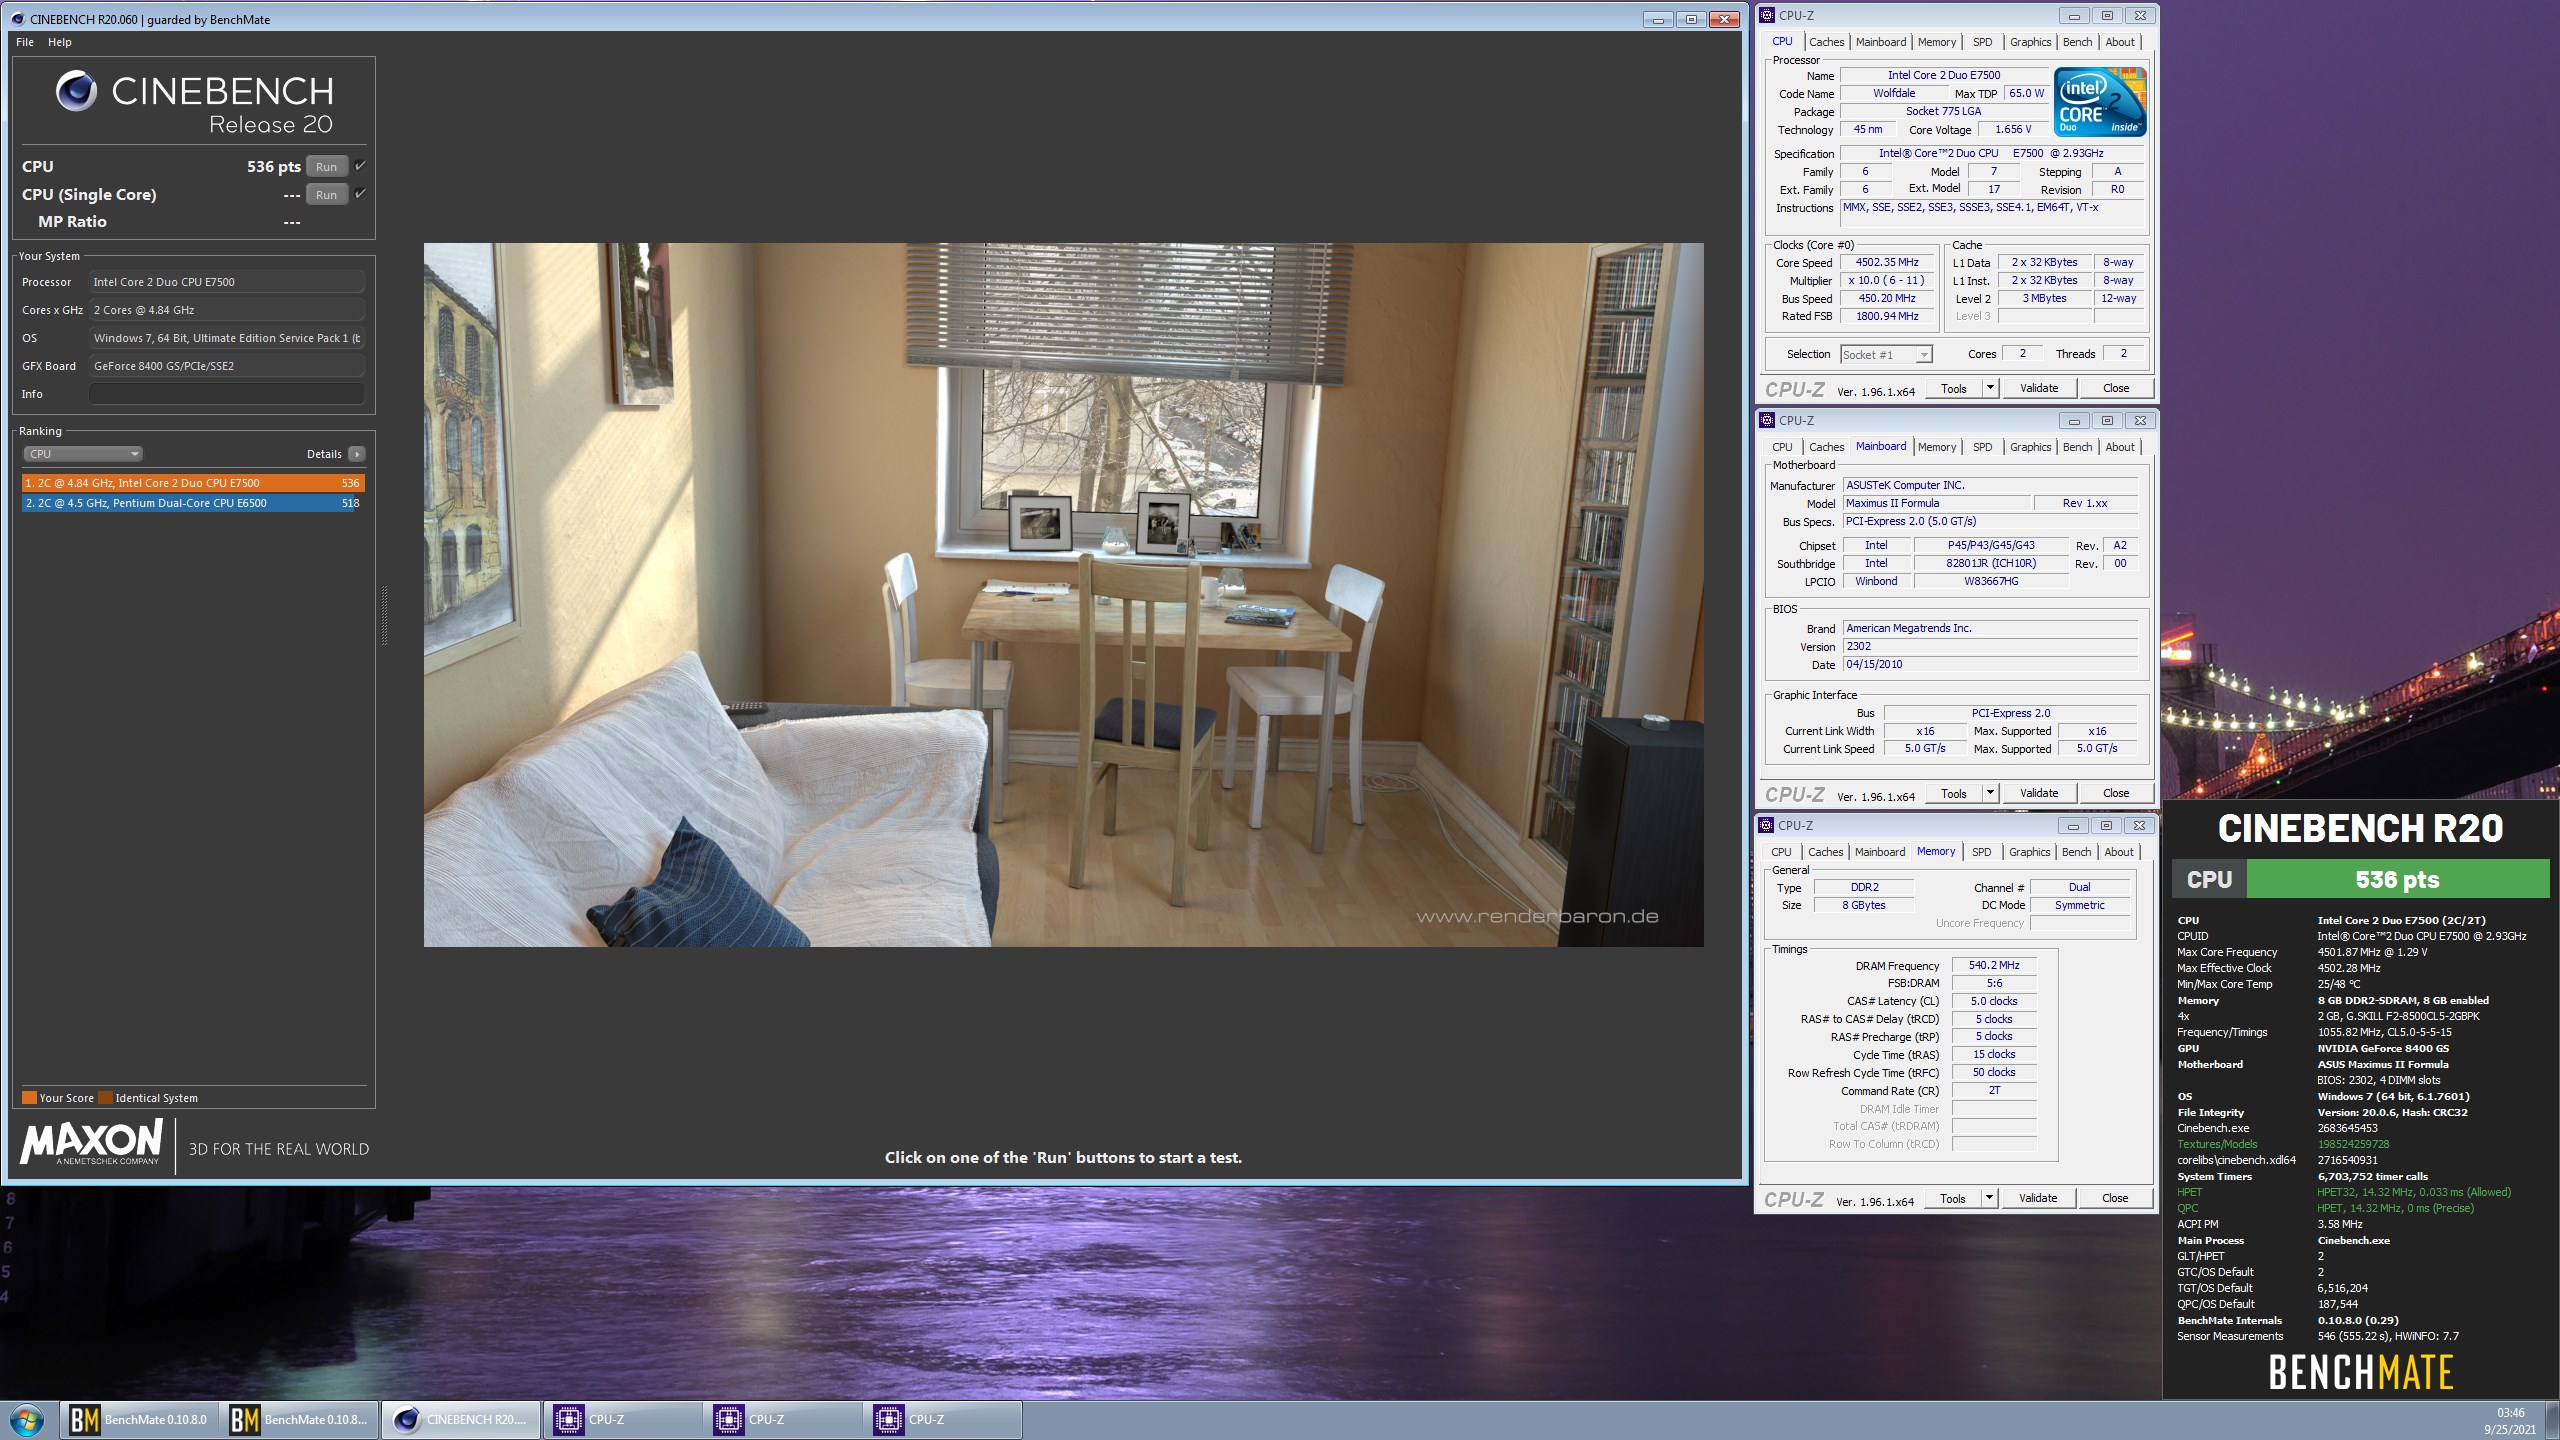Image resolution: width=2560 pixels, height=1440 pixels.
Task: Click the Info input field in Your System
Action: coord(227,394)
